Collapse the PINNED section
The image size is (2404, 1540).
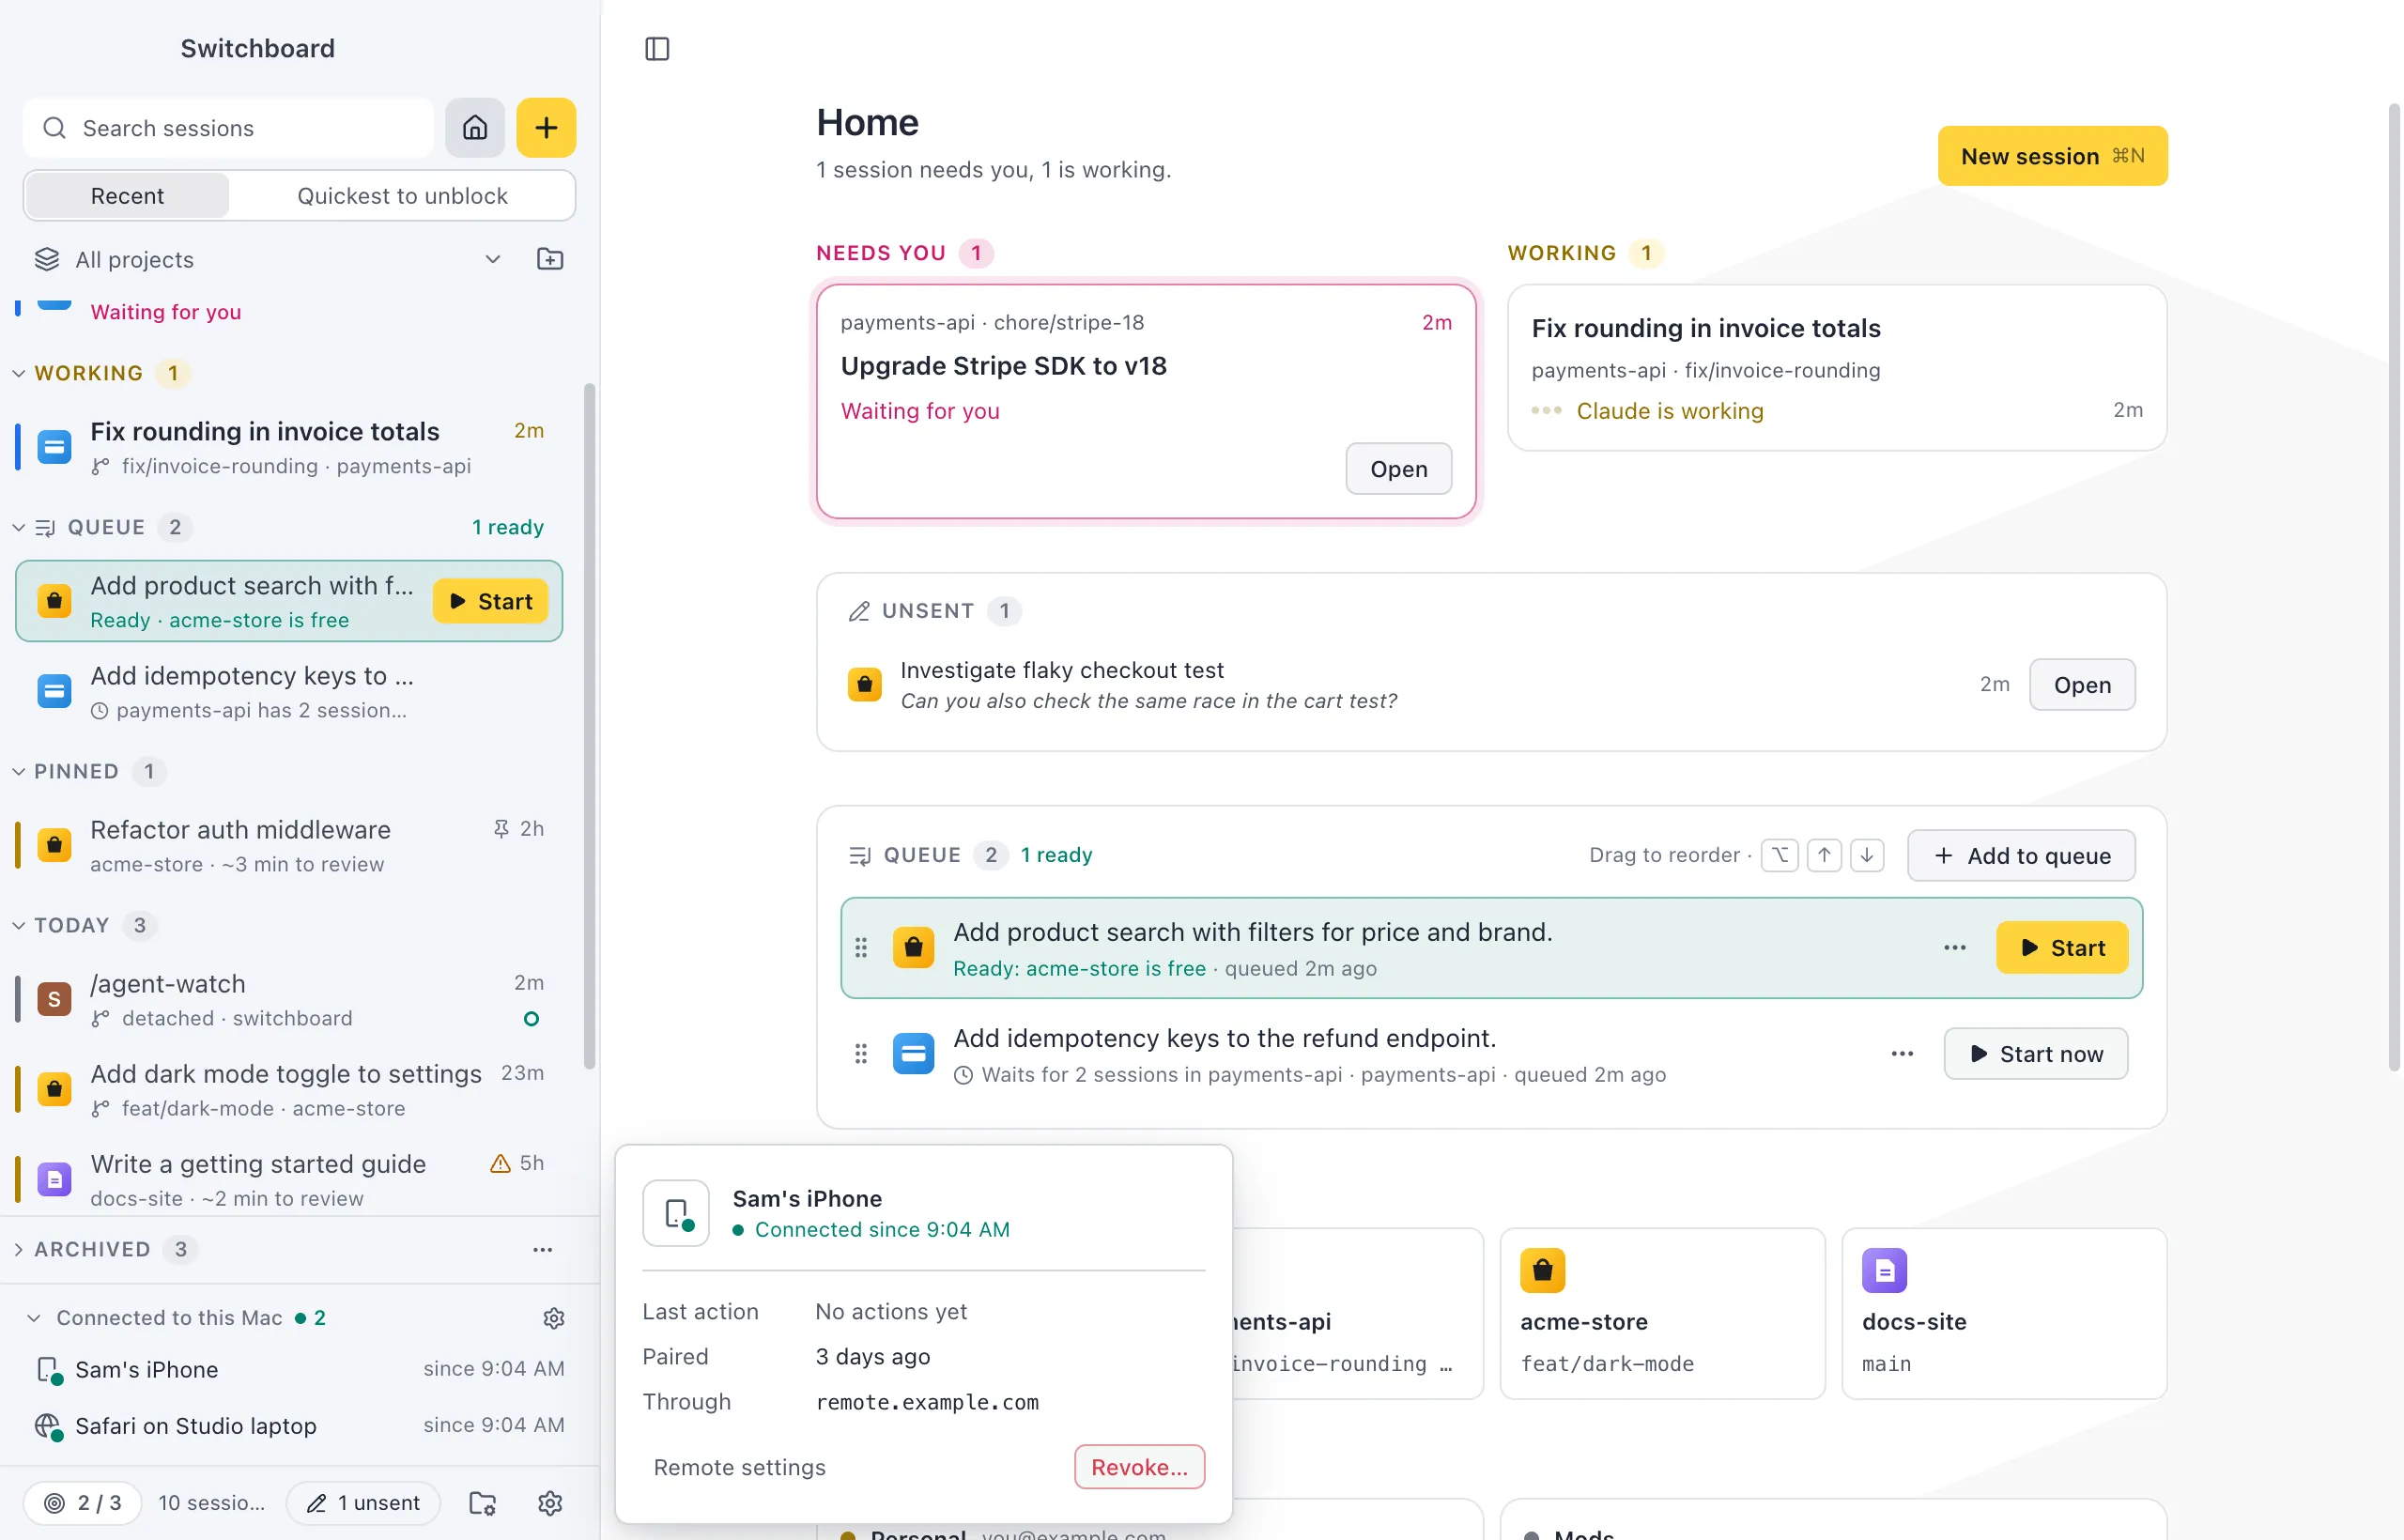pos(19,771)
